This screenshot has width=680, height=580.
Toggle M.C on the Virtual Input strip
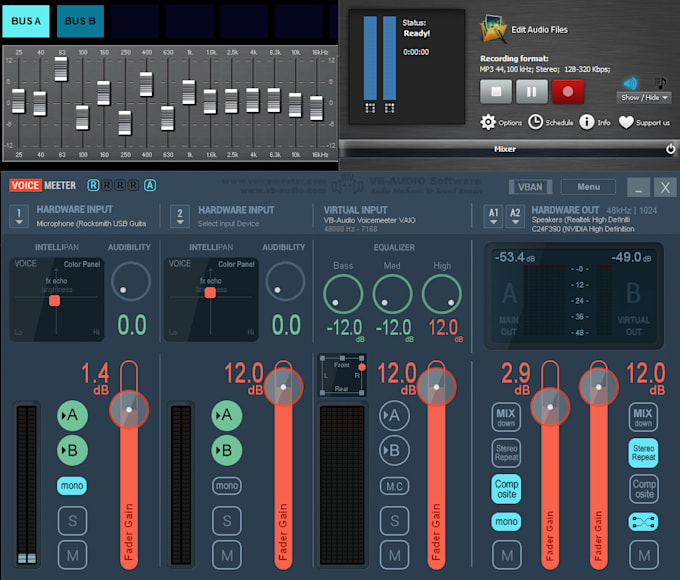click(x=394, y=486)
